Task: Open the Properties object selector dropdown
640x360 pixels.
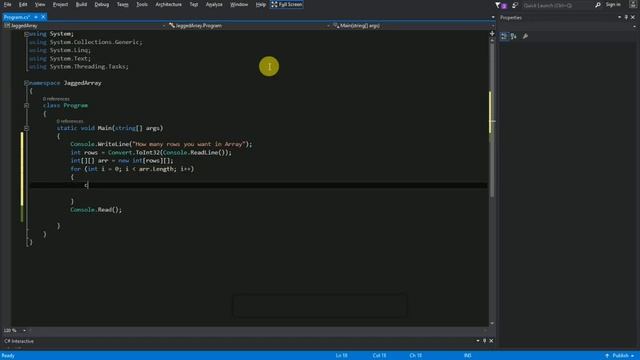Action: pyautogui.click(x=634, y=27)
